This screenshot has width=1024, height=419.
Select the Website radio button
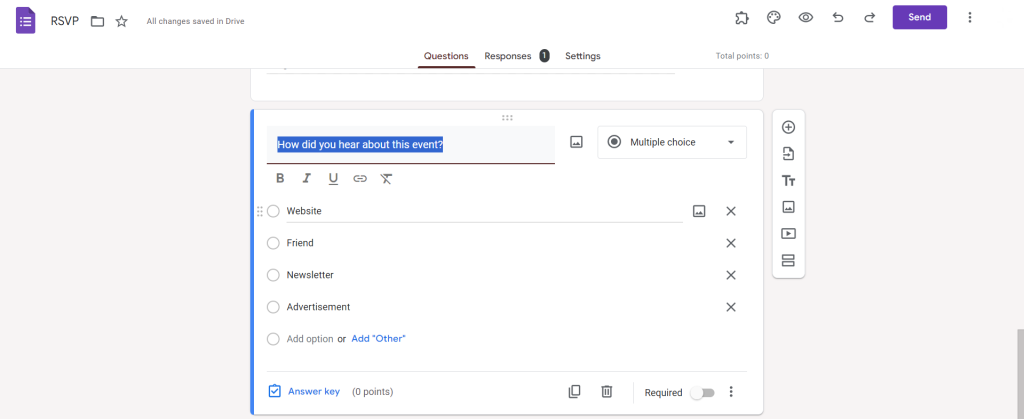(273, 211)
